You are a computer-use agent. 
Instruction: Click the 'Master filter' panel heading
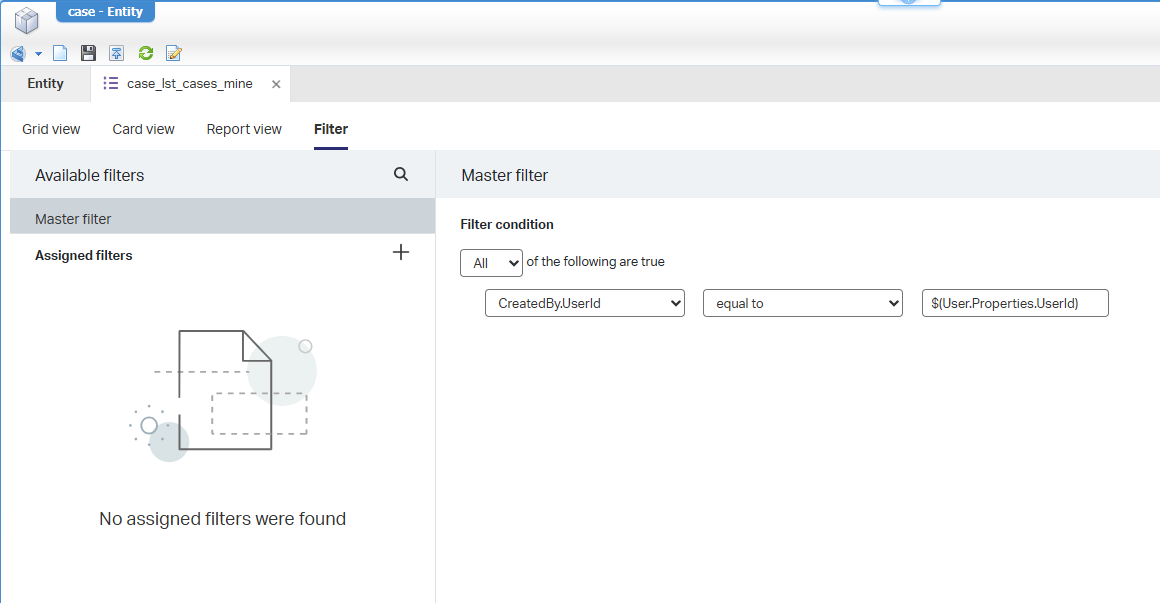(x=505, y=175)
